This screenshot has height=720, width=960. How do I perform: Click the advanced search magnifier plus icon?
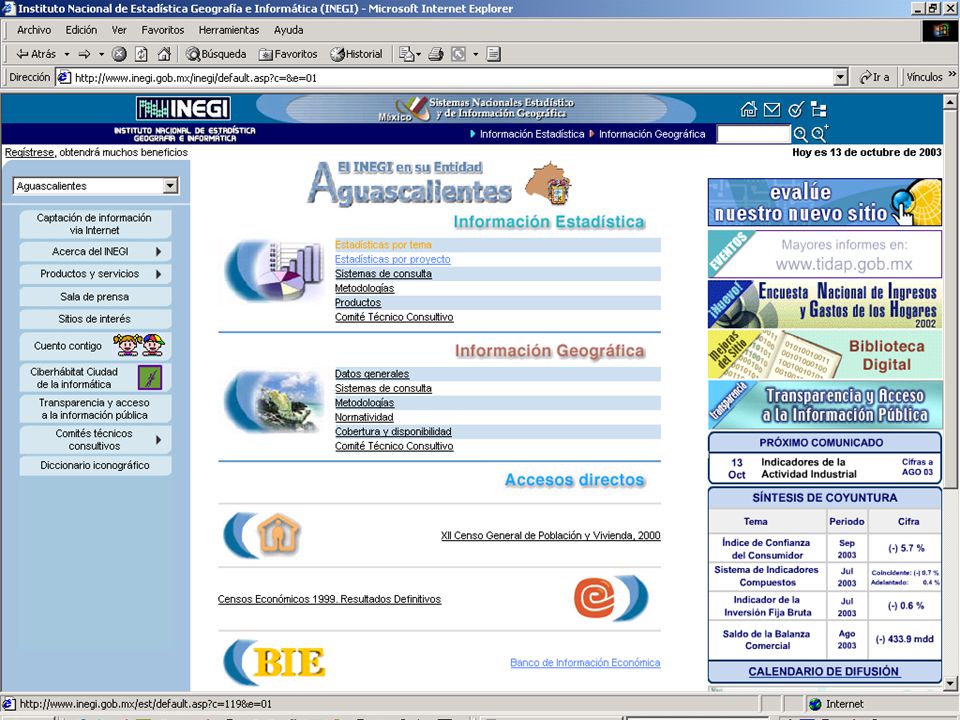pos(819,133)
